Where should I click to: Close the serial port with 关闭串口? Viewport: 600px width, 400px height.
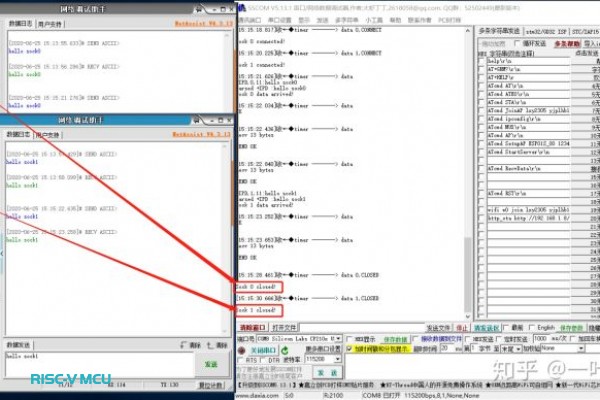pos(263,350)
